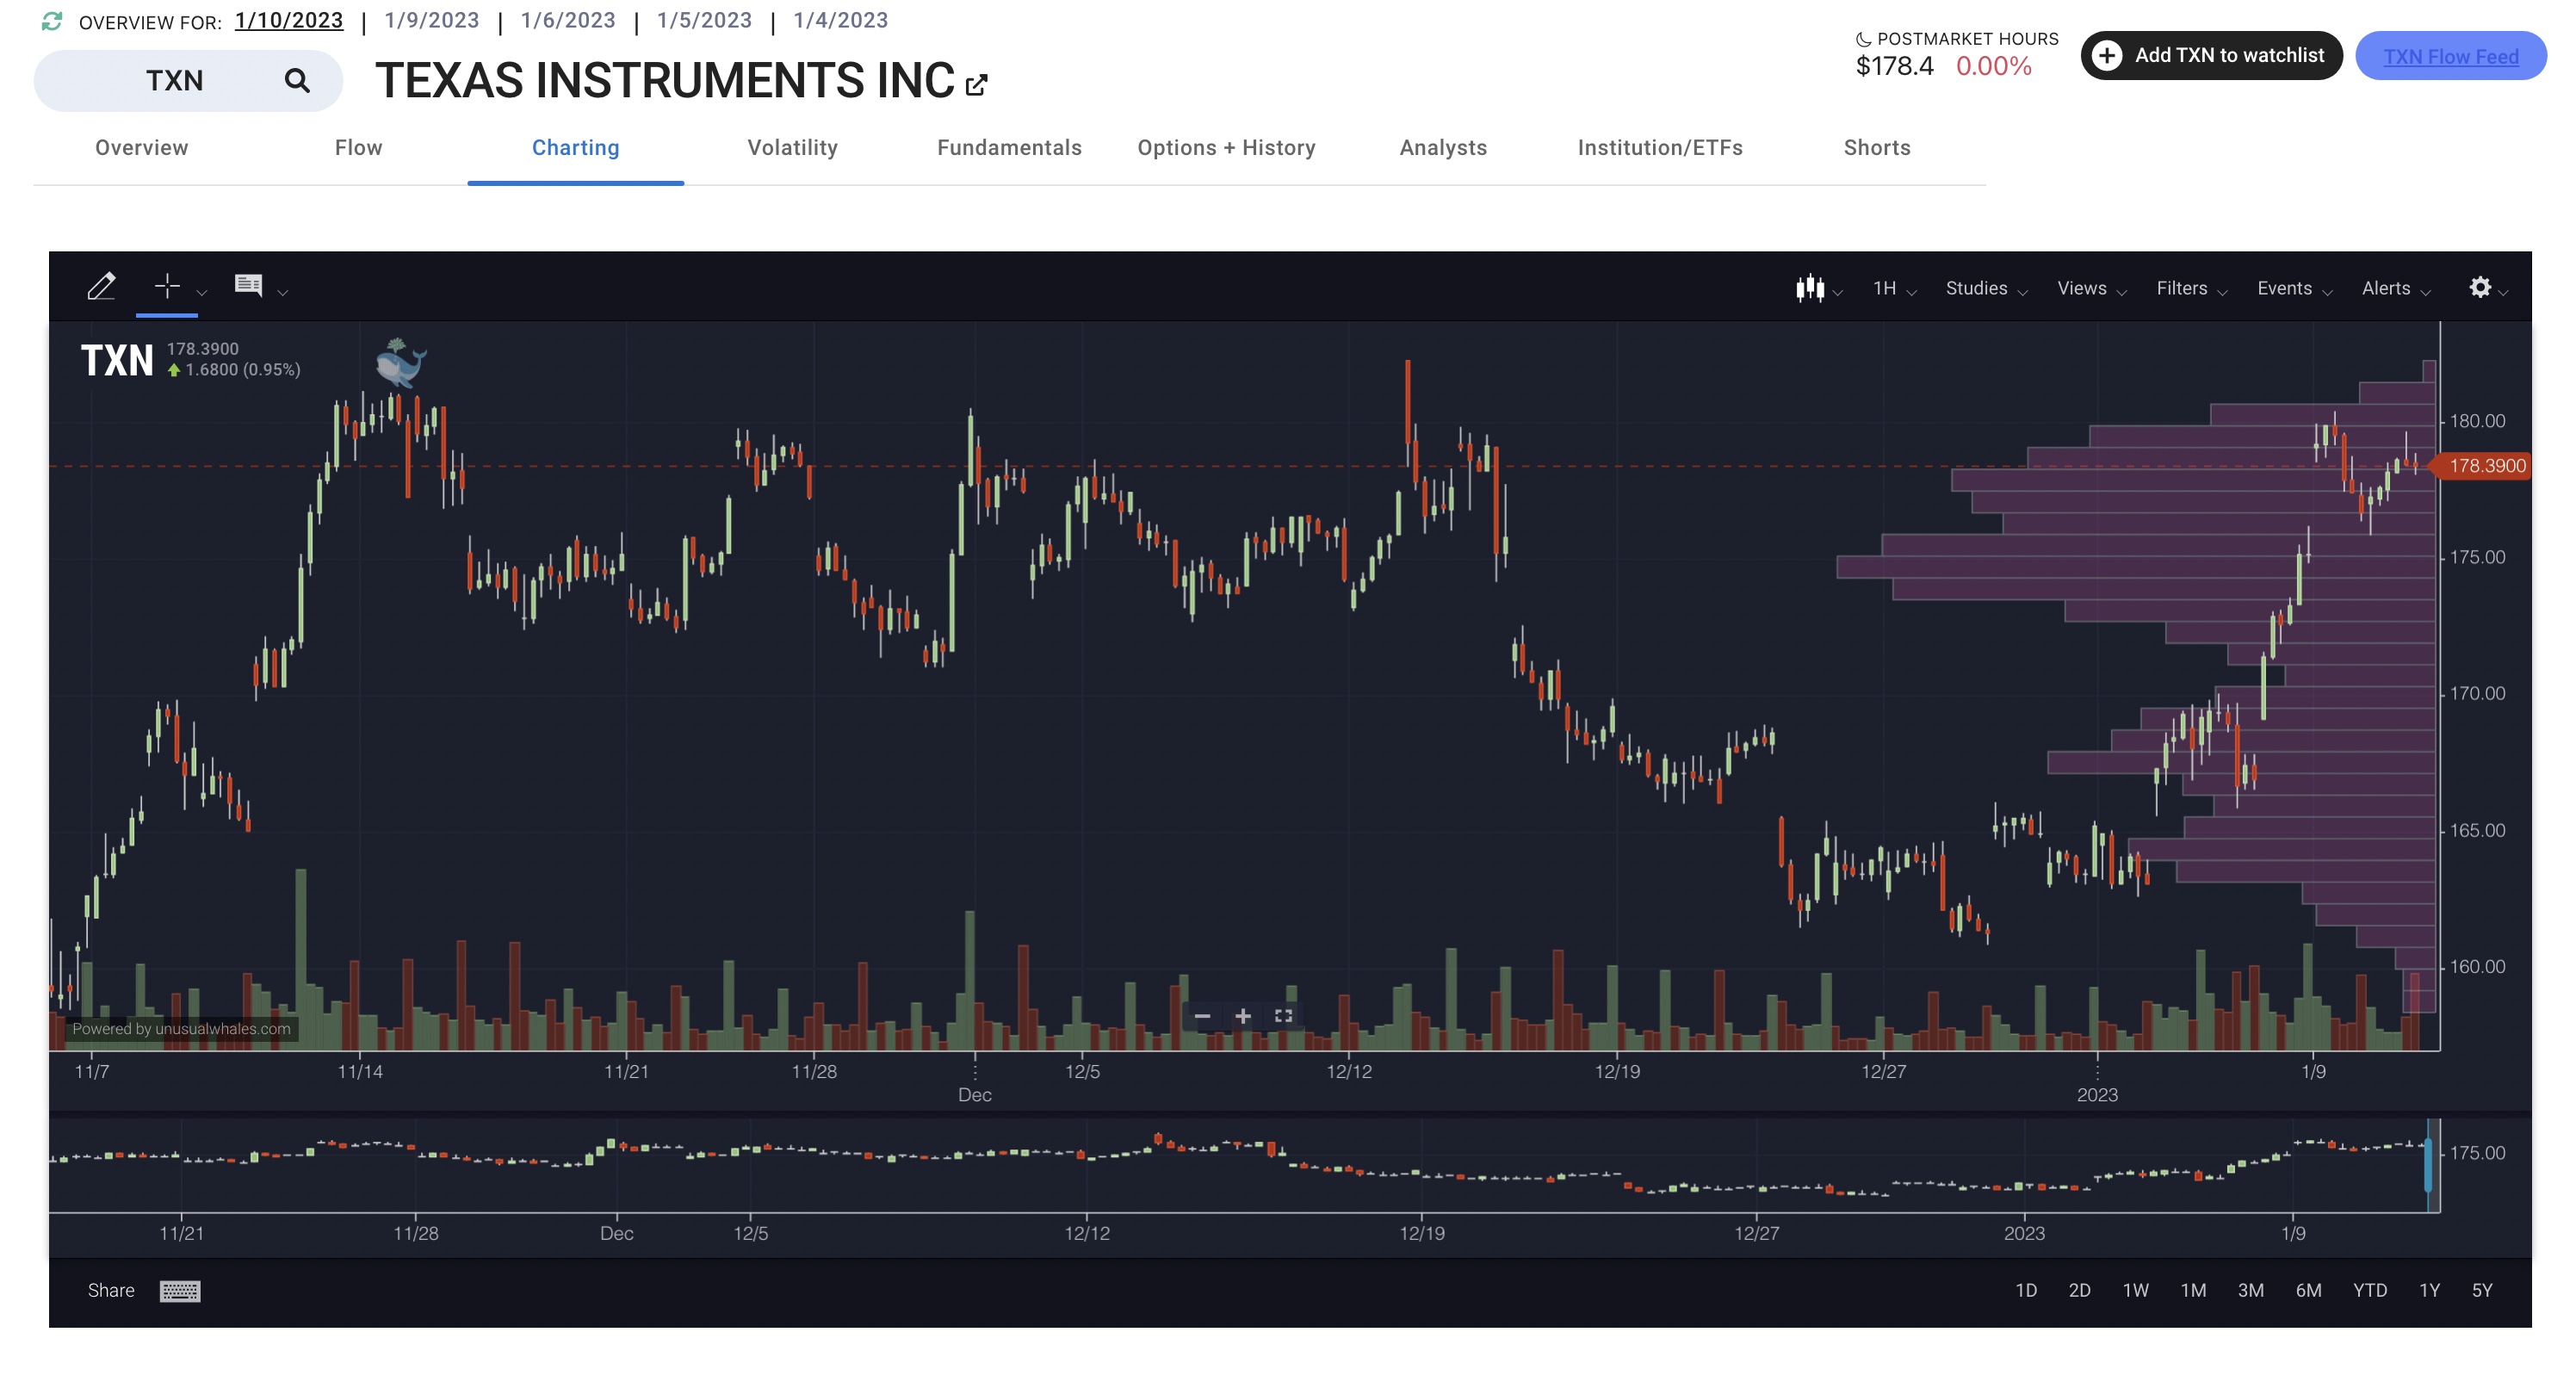Viewport: 2576px width, 1388px height.
Task: Click plus icon in watchlist button
Action: coord(2107,55)
